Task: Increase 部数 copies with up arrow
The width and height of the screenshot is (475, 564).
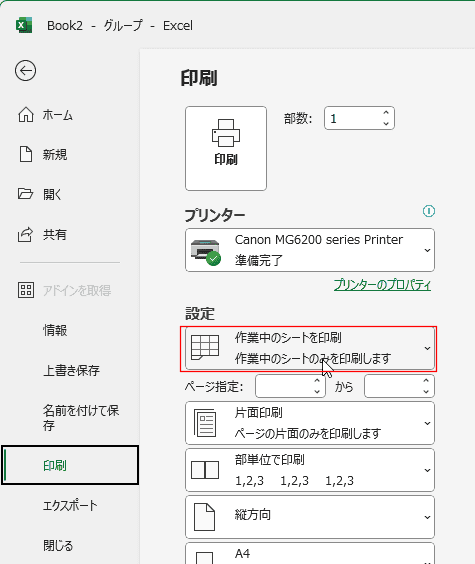Action: click(x=386, y=113)
